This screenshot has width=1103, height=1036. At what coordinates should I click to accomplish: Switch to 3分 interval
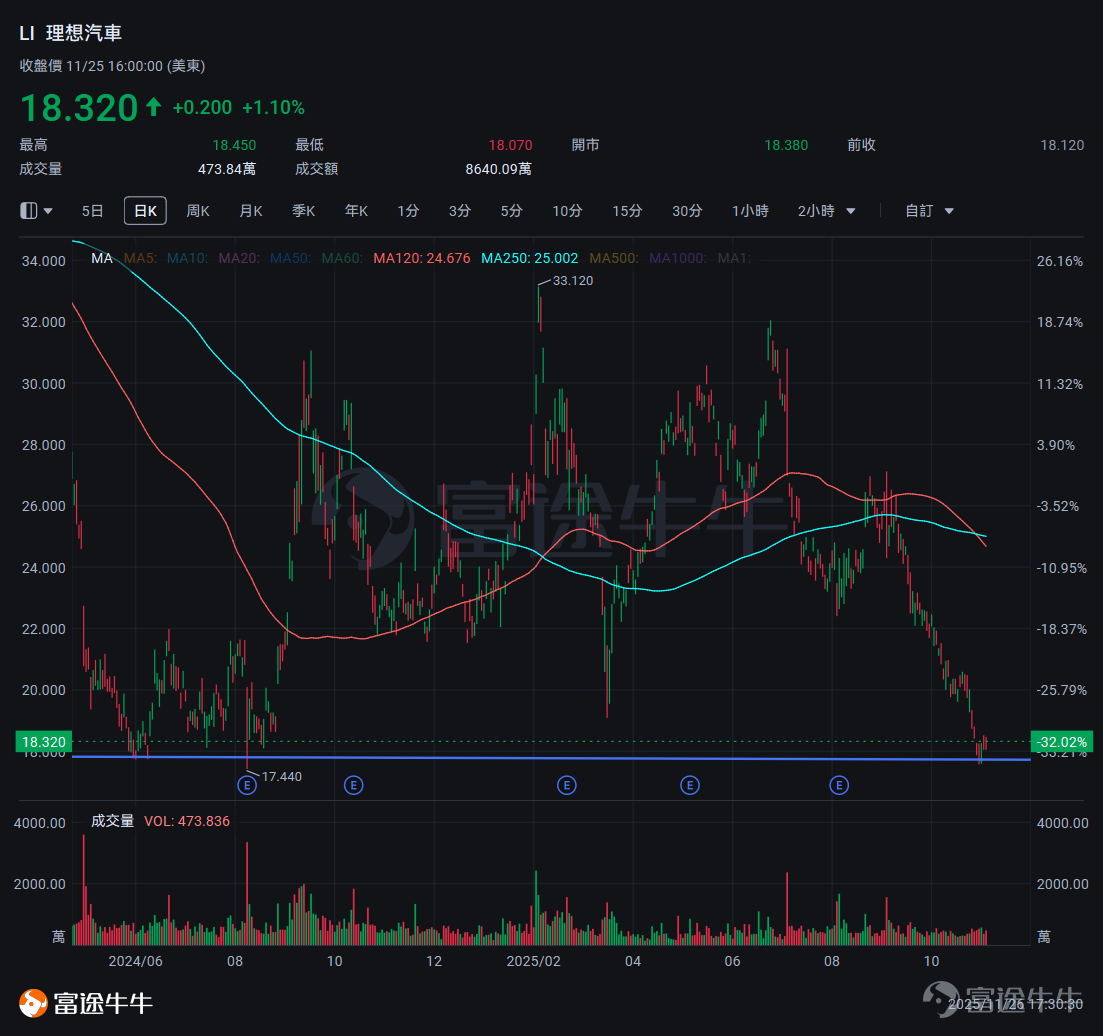pos(459,210)
